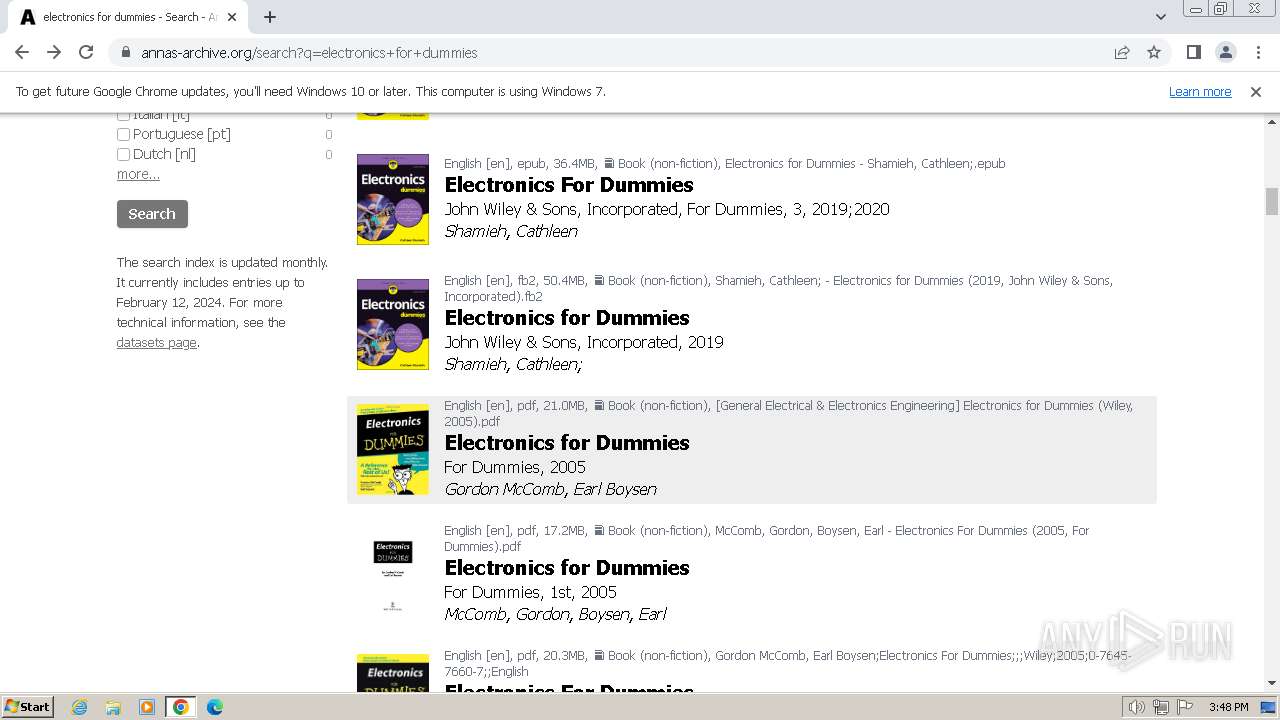This screenshot has height=720, width=1280.
Task: Open the Action Center flag icon
Action: [1185, 707]
